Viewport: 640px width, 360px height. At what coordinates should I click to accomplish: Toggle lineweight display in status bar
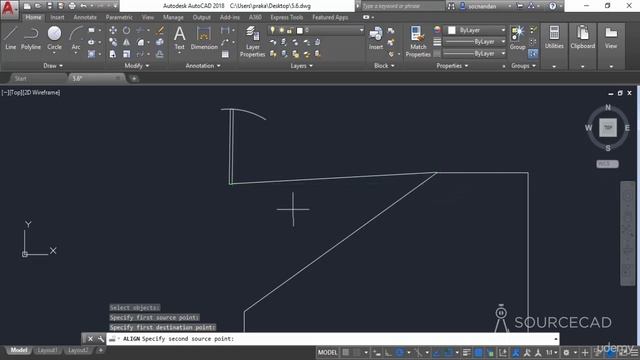(467, 352)
